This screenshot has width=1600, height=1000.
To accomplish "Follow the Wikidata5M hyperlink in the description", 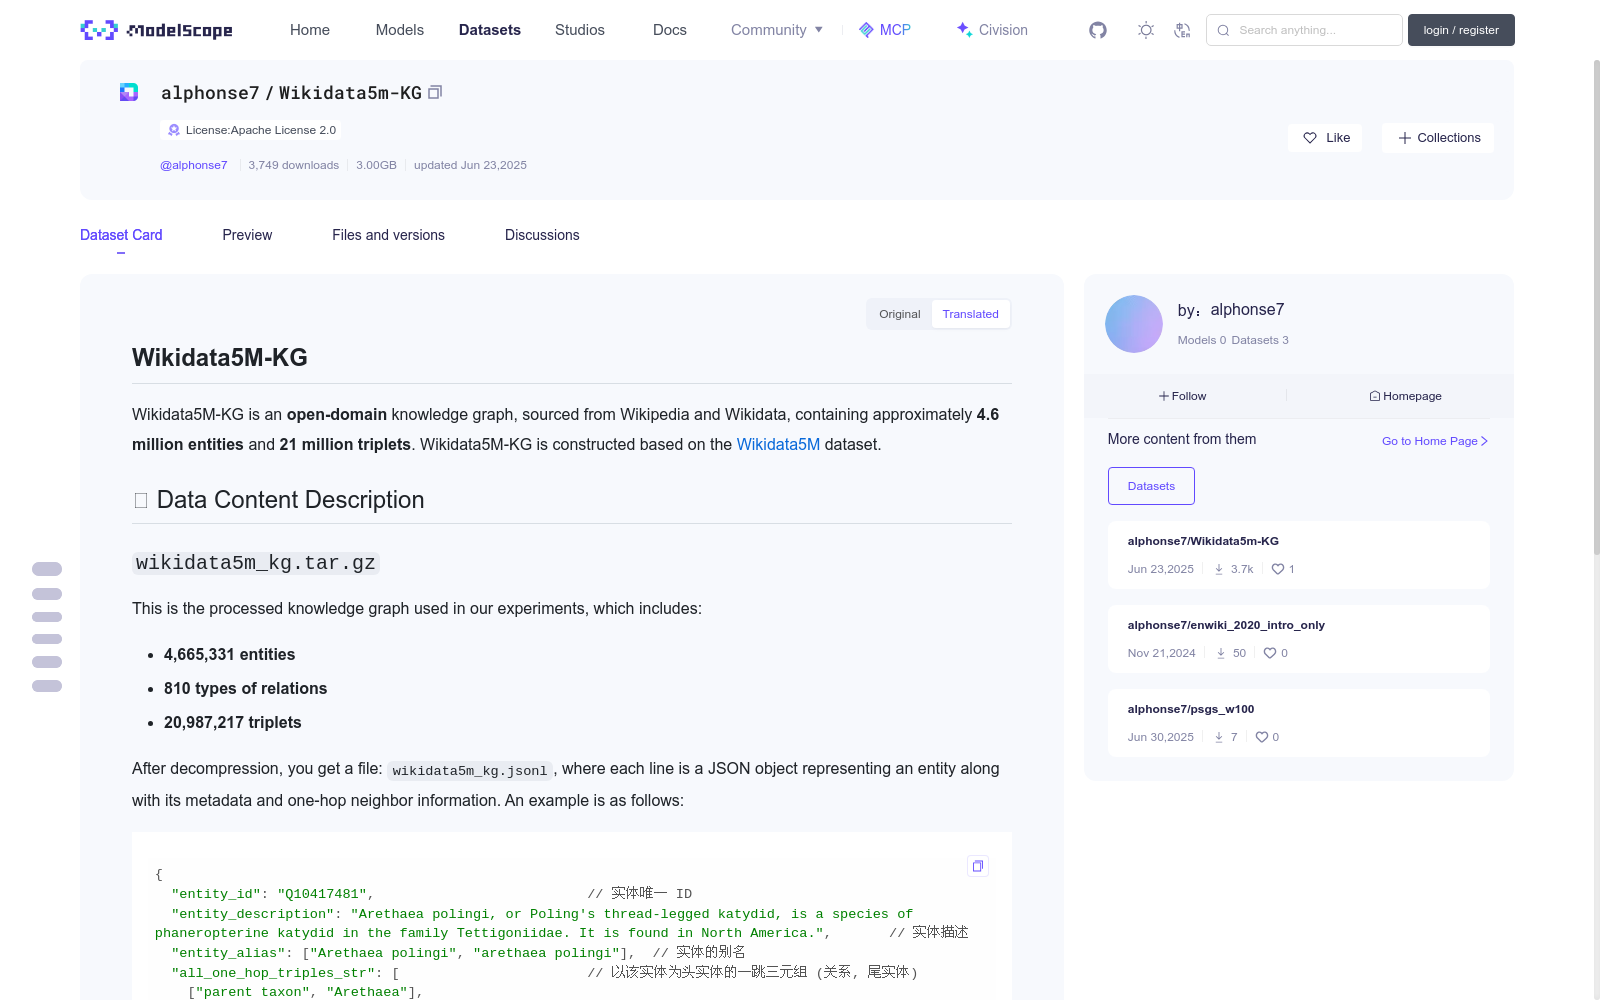I will (778, 444).
